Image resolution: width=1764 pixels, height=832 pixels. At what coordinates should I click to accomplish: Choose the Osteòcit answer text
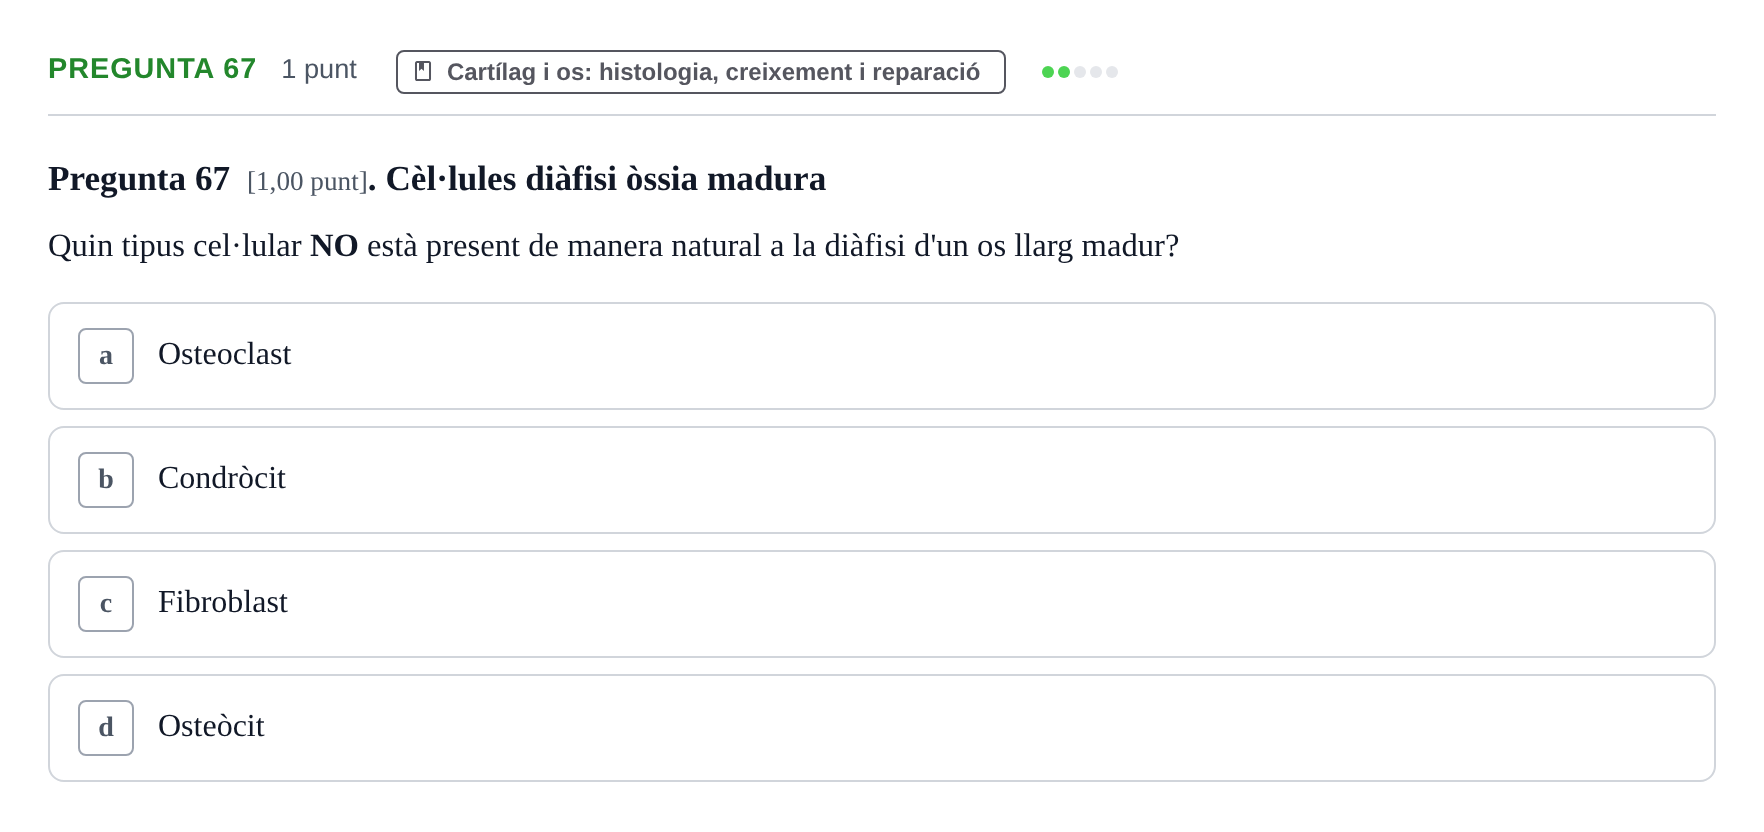(211, 726)
